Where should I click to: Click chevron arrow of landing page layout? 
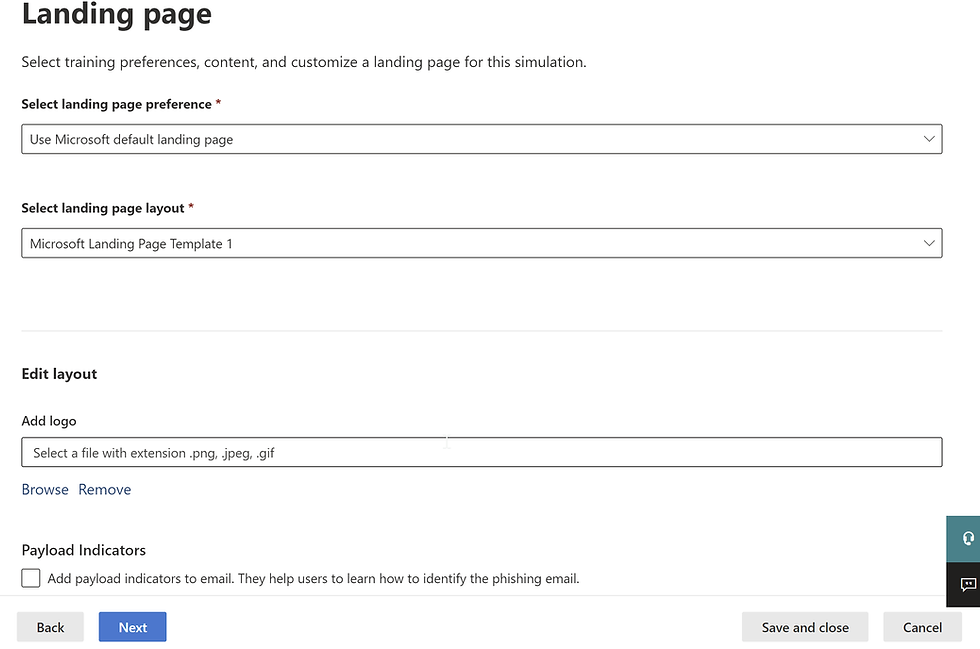pos(929,243)
